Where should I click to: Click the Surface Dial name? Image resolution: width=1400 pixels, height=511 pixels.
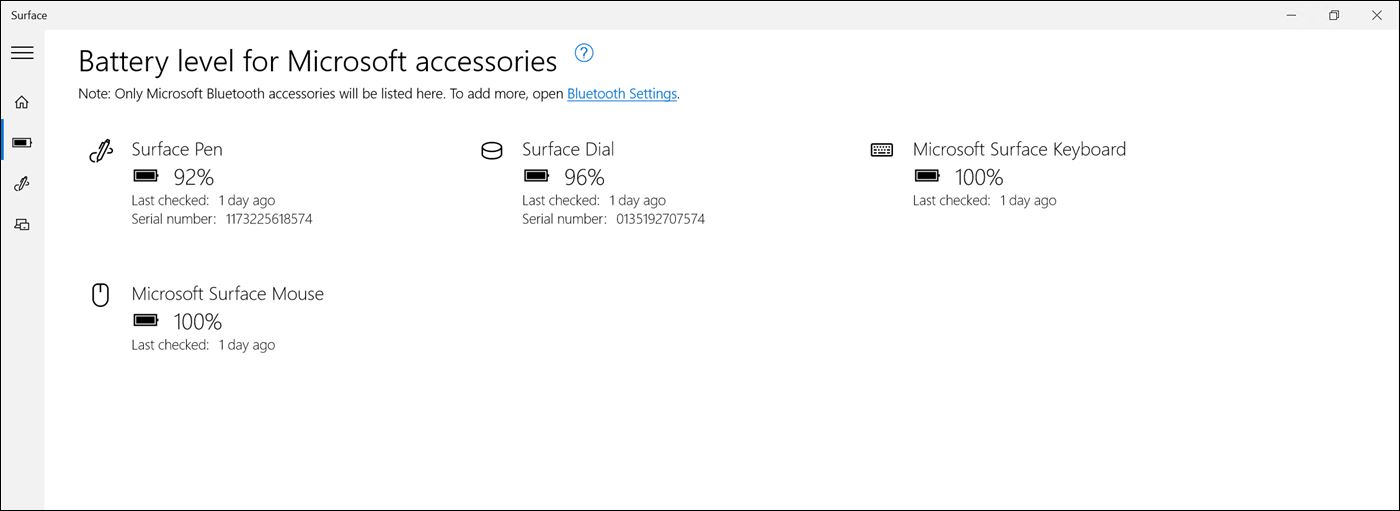[568, 149]
